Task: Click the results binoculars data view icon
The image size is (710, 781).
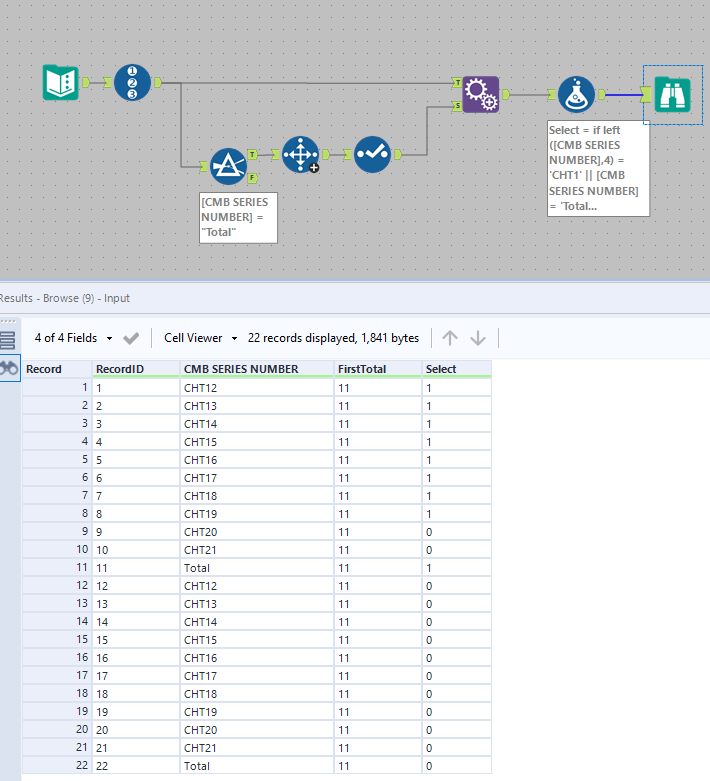Action: point(9,368)
